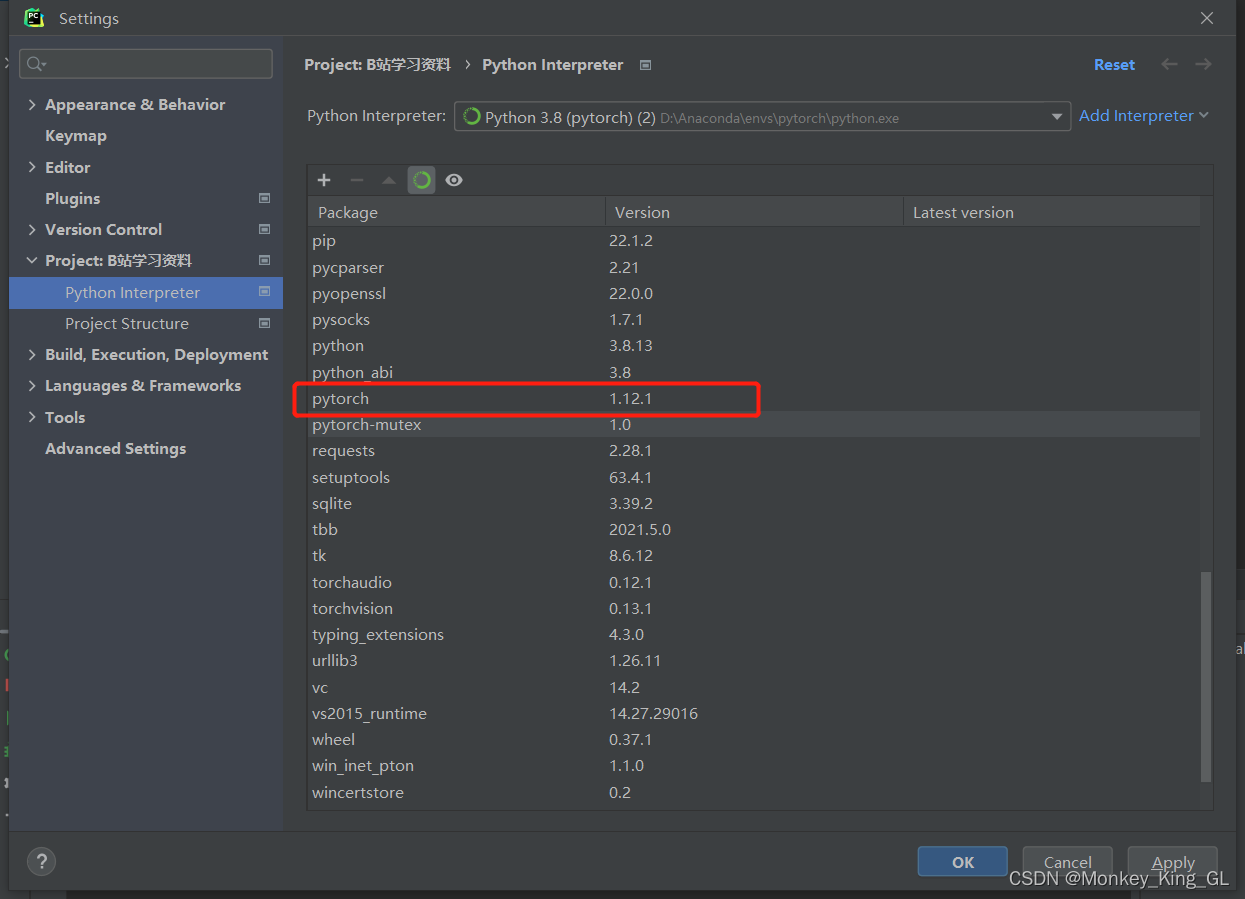Open the Python Interpreter dropdown arrow
The width and height of the screenshot is (1245, 899).
pos(1057,117)
